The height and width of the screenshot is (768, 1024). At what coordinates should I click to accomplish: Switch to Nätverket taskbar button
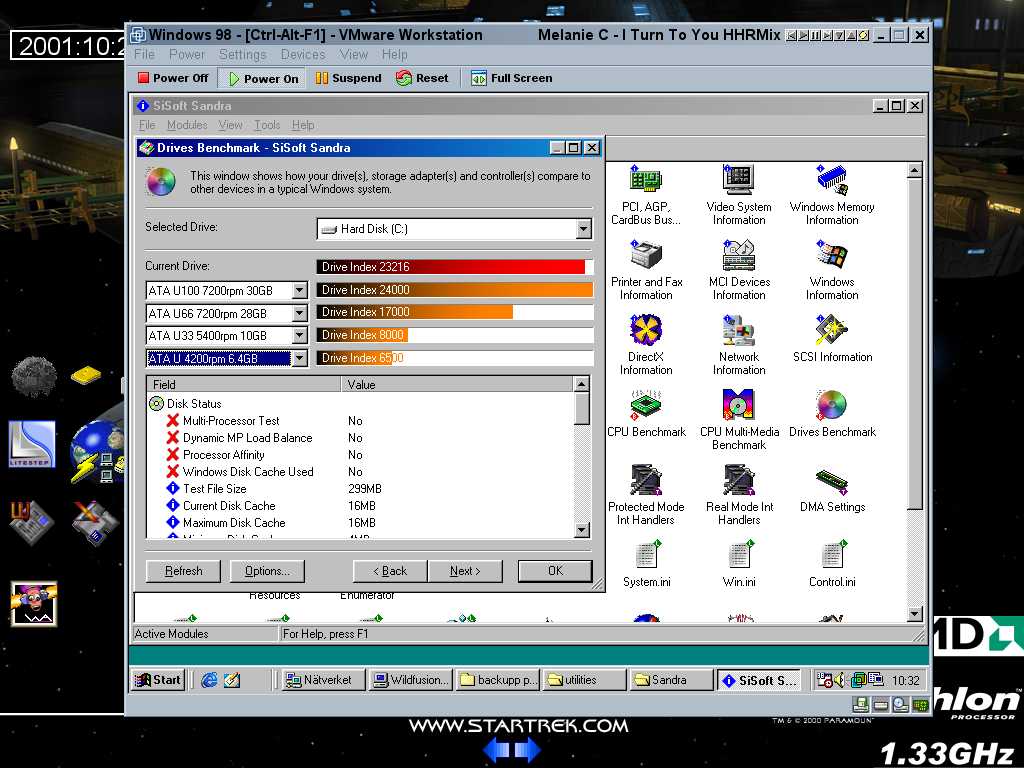pos(321,680)
